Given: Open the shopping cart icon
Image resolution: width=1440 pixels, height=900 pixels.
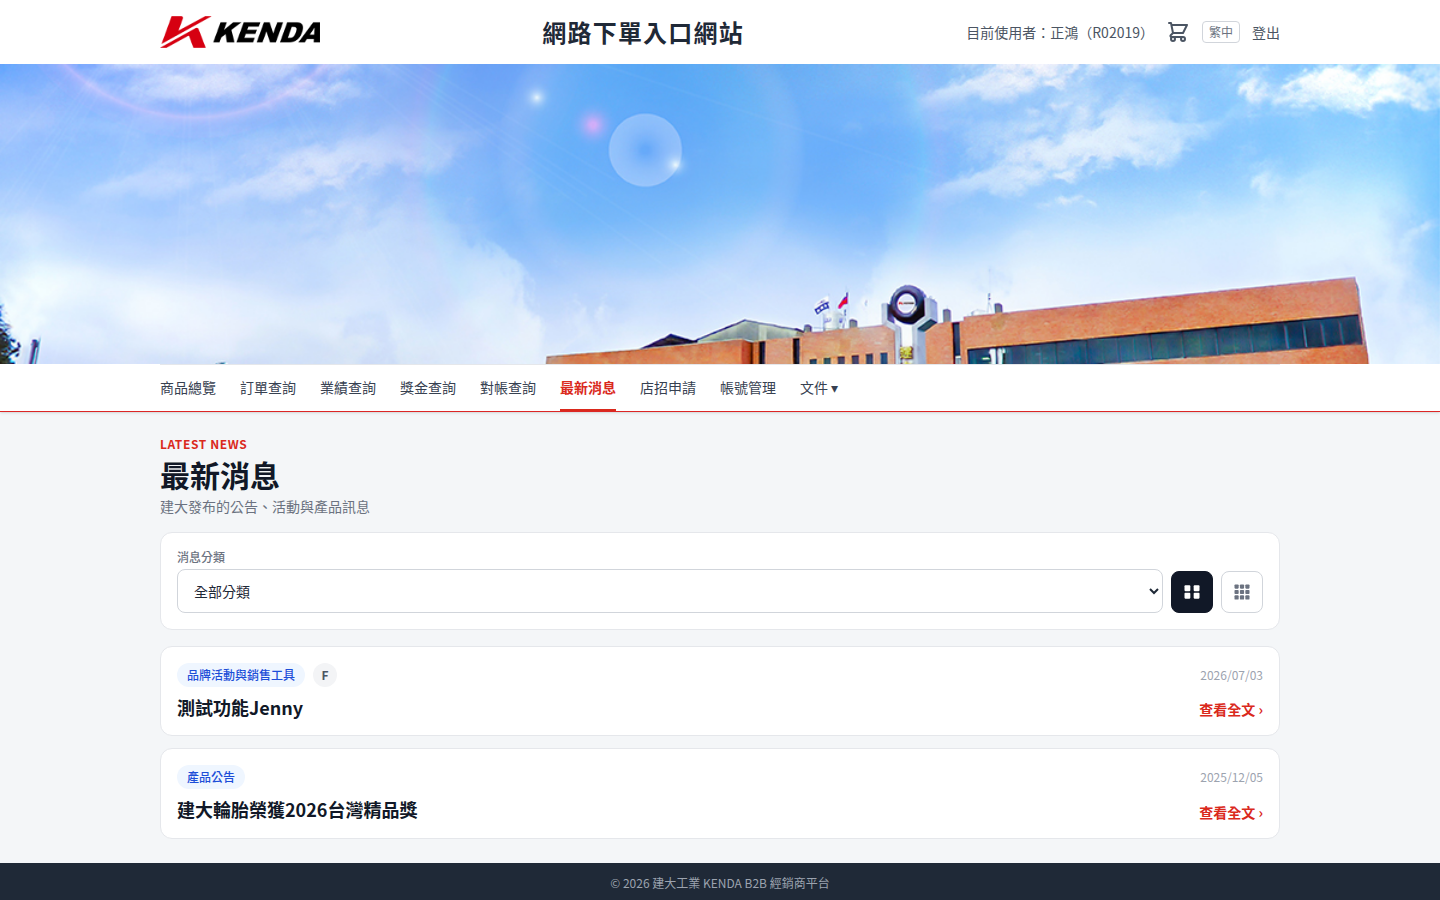Looking at the screenshot, I should (1177, 32).
